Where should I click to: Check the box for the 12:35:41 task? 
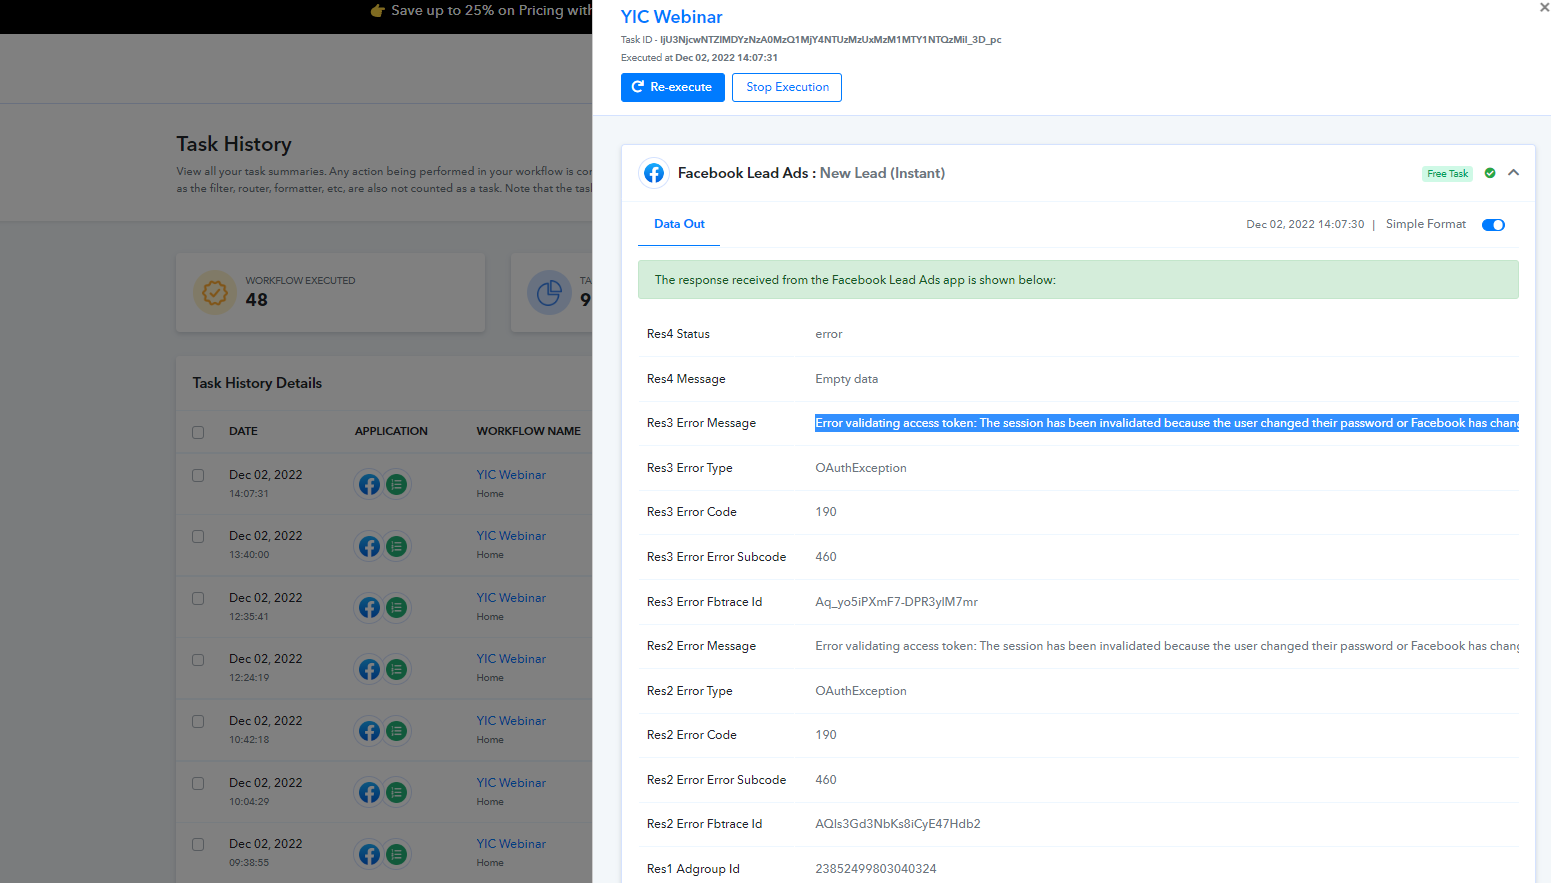click(198, 598)
